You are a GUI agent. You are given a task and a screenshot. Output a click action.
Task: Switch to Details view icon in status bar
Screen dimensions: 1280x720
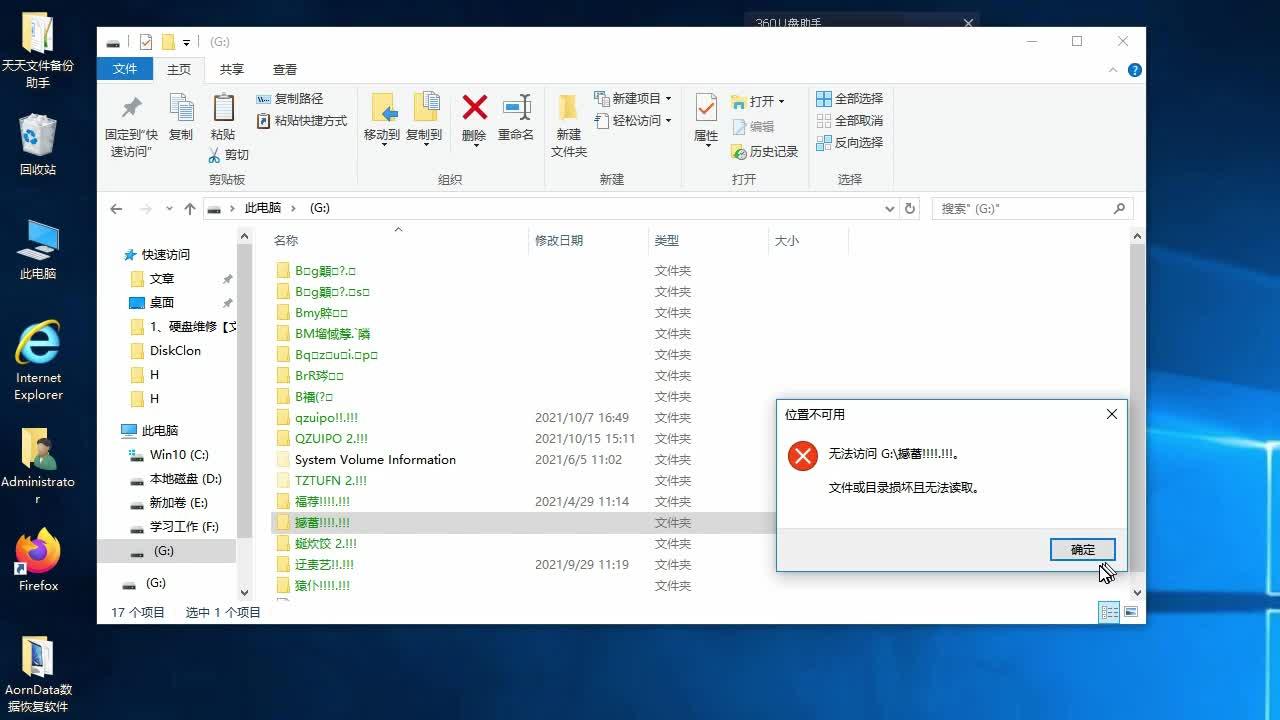[x=1109, y=612]
